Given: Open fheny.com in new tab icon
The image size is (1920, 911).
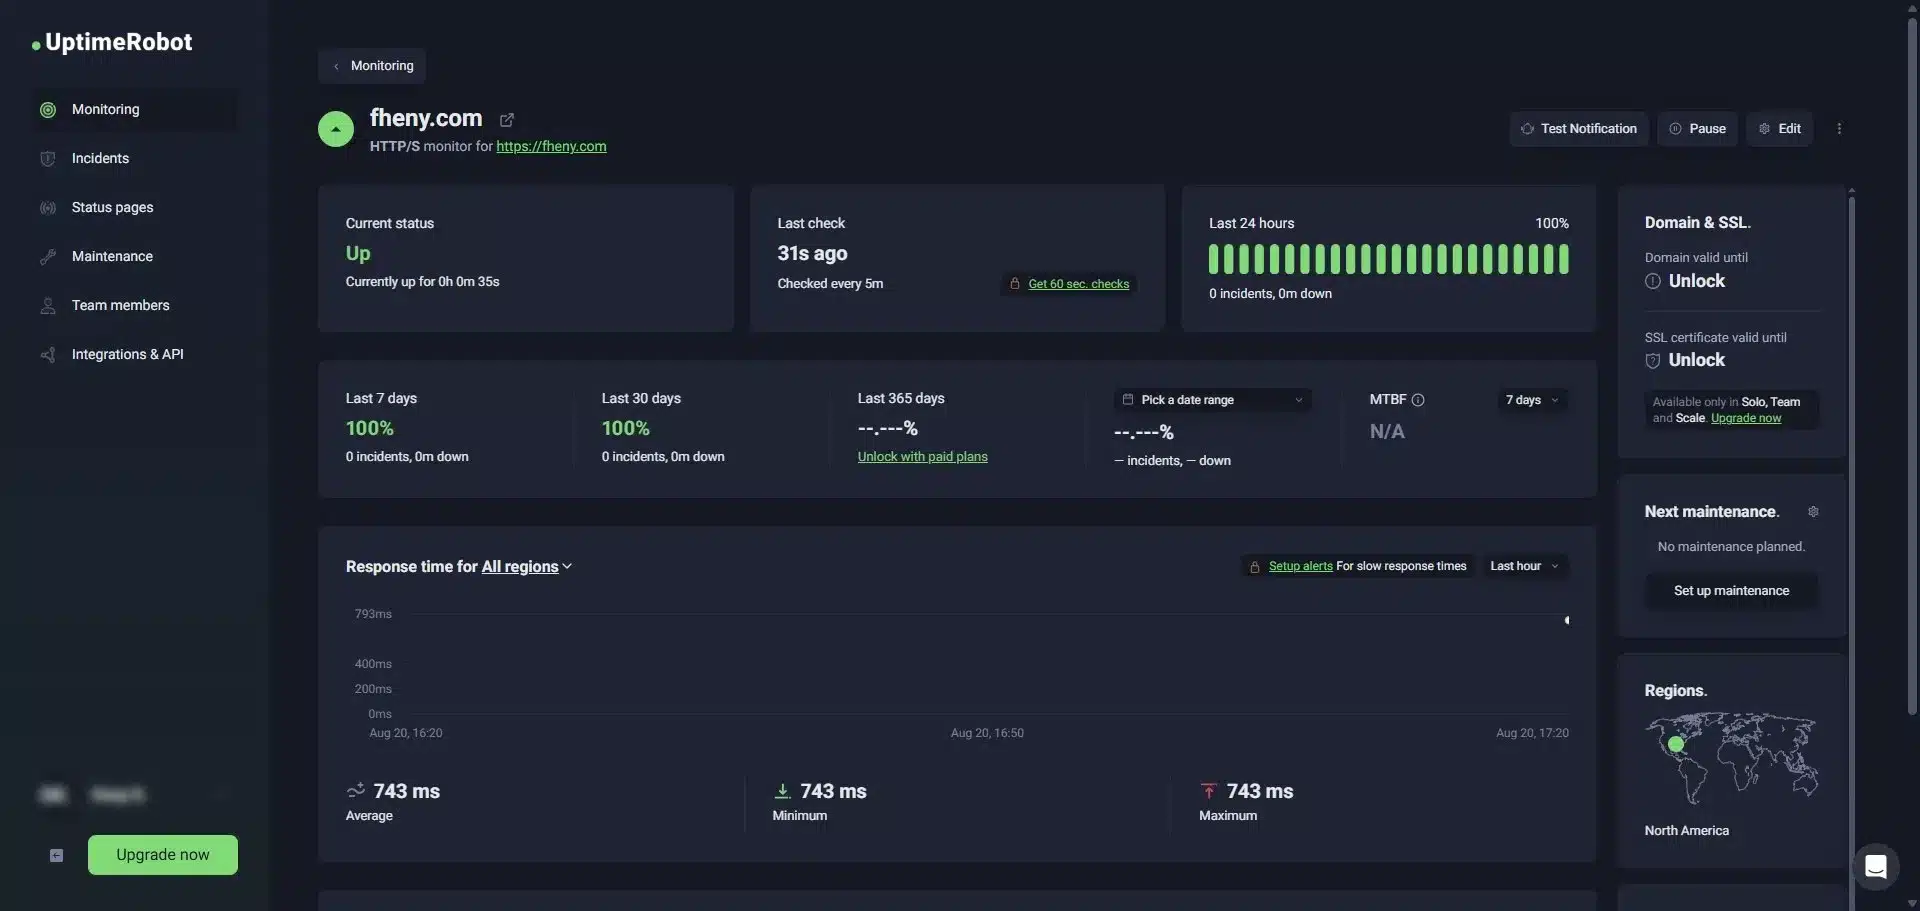Looking at the screenshot, I should point(507,120).
